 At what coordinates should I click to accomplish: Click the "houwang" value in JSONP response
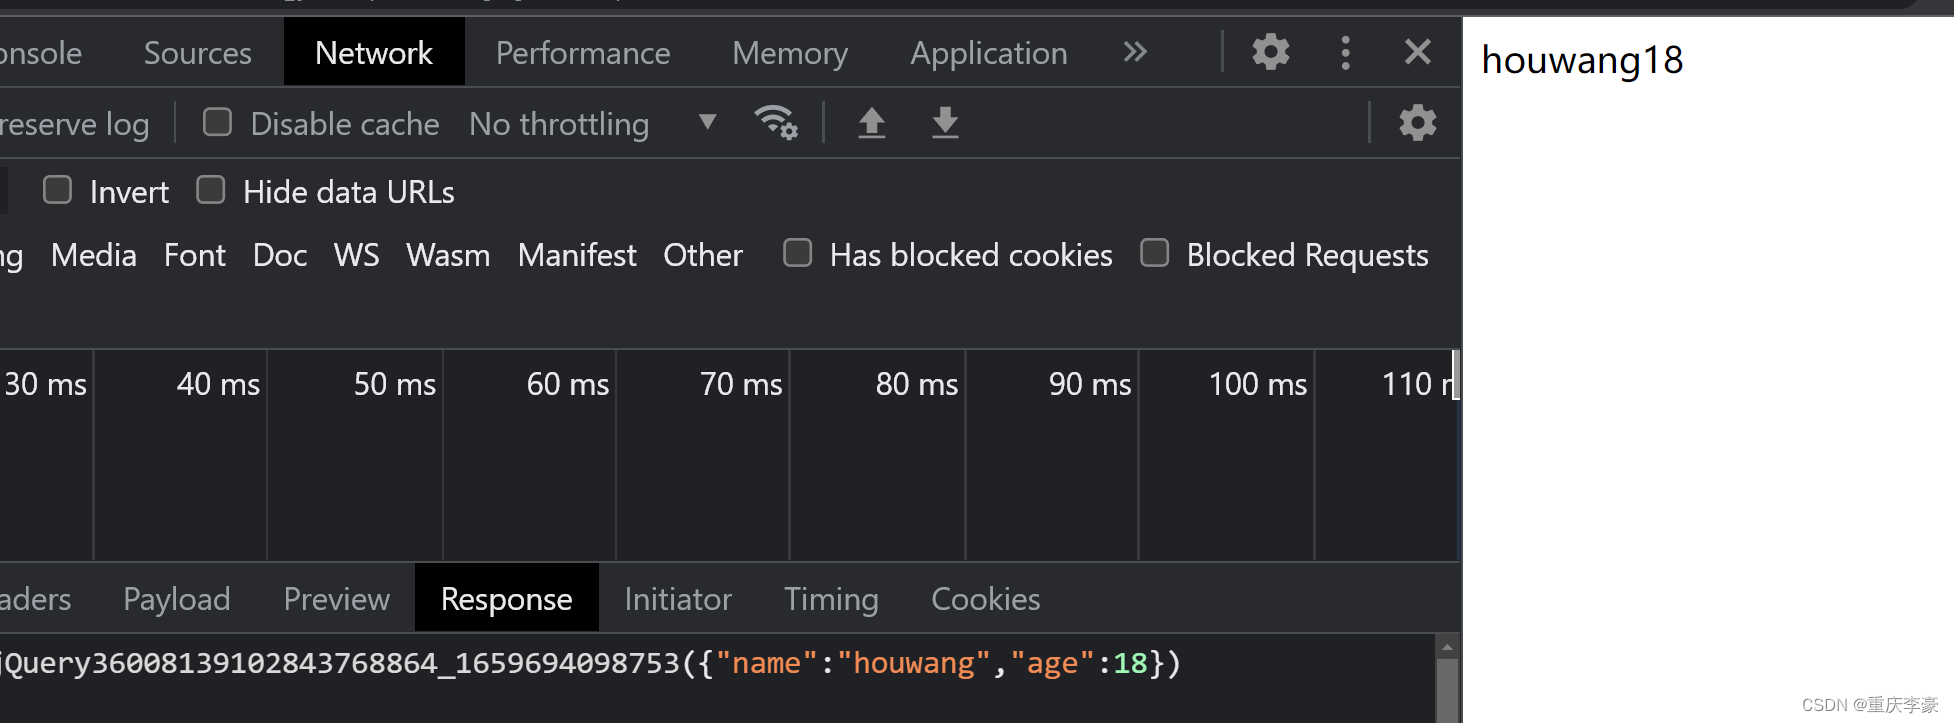tap(913, 663)
